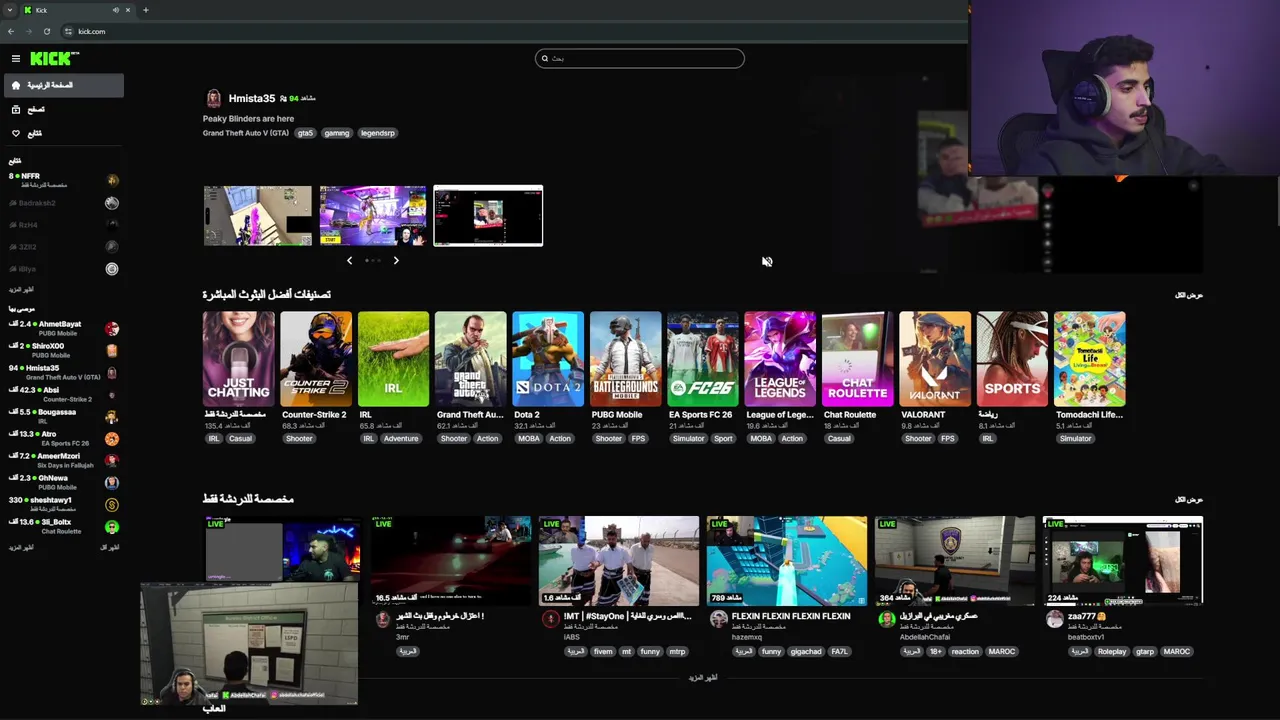Select the fivem tag

click(x=603, y=651)
